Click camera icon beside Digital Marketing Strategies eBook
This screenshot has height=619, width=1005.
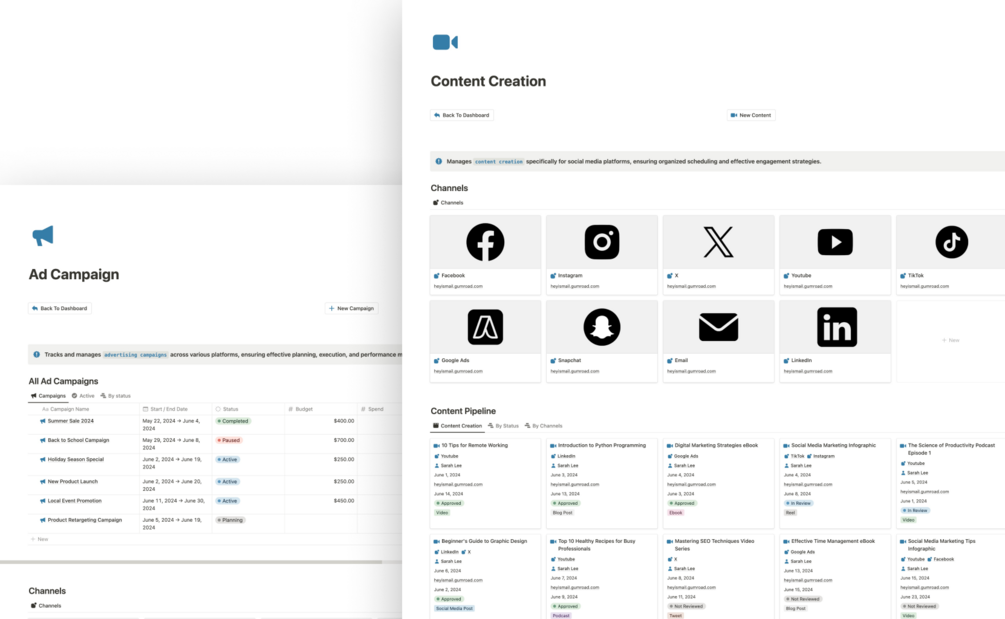pyautogui.click(x=670, y=445)
